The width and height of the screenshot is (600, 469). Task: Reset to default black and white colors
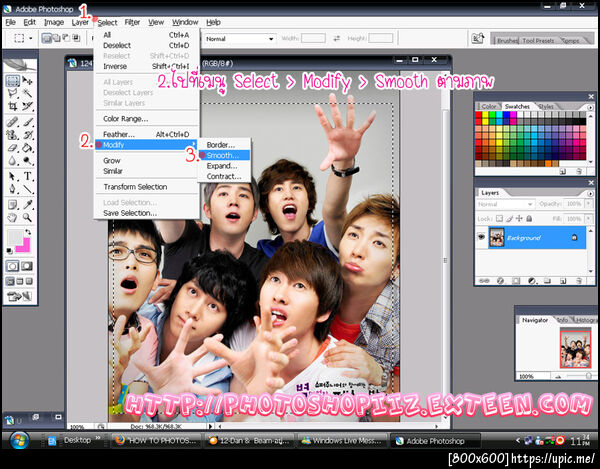click(10, 251)
